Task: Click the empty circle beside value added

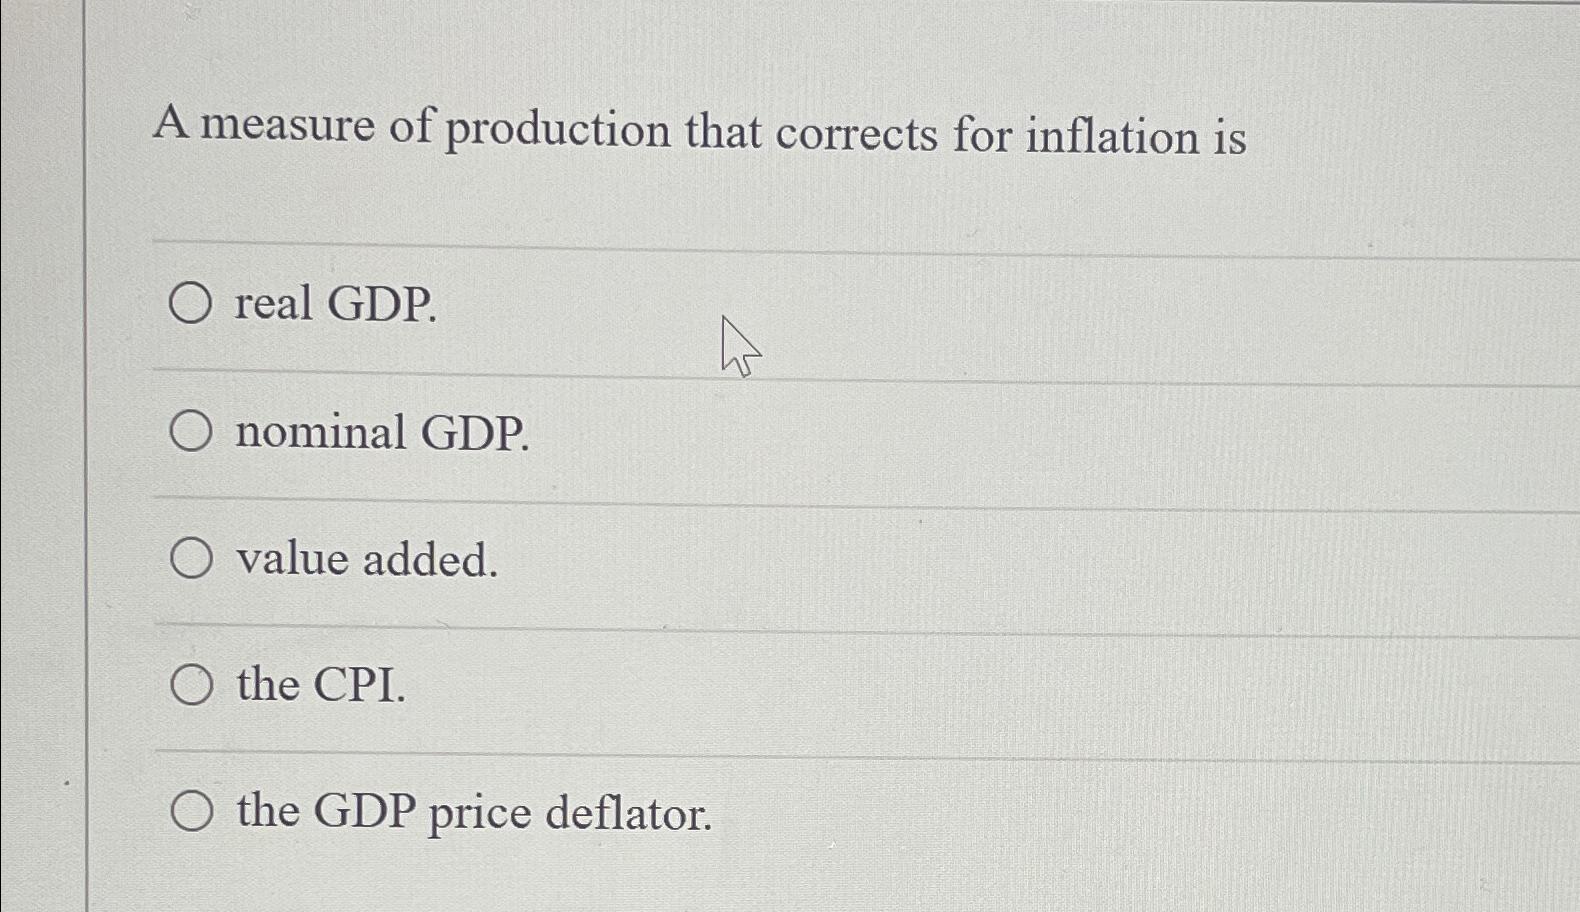Action: (x=190, y=558)
